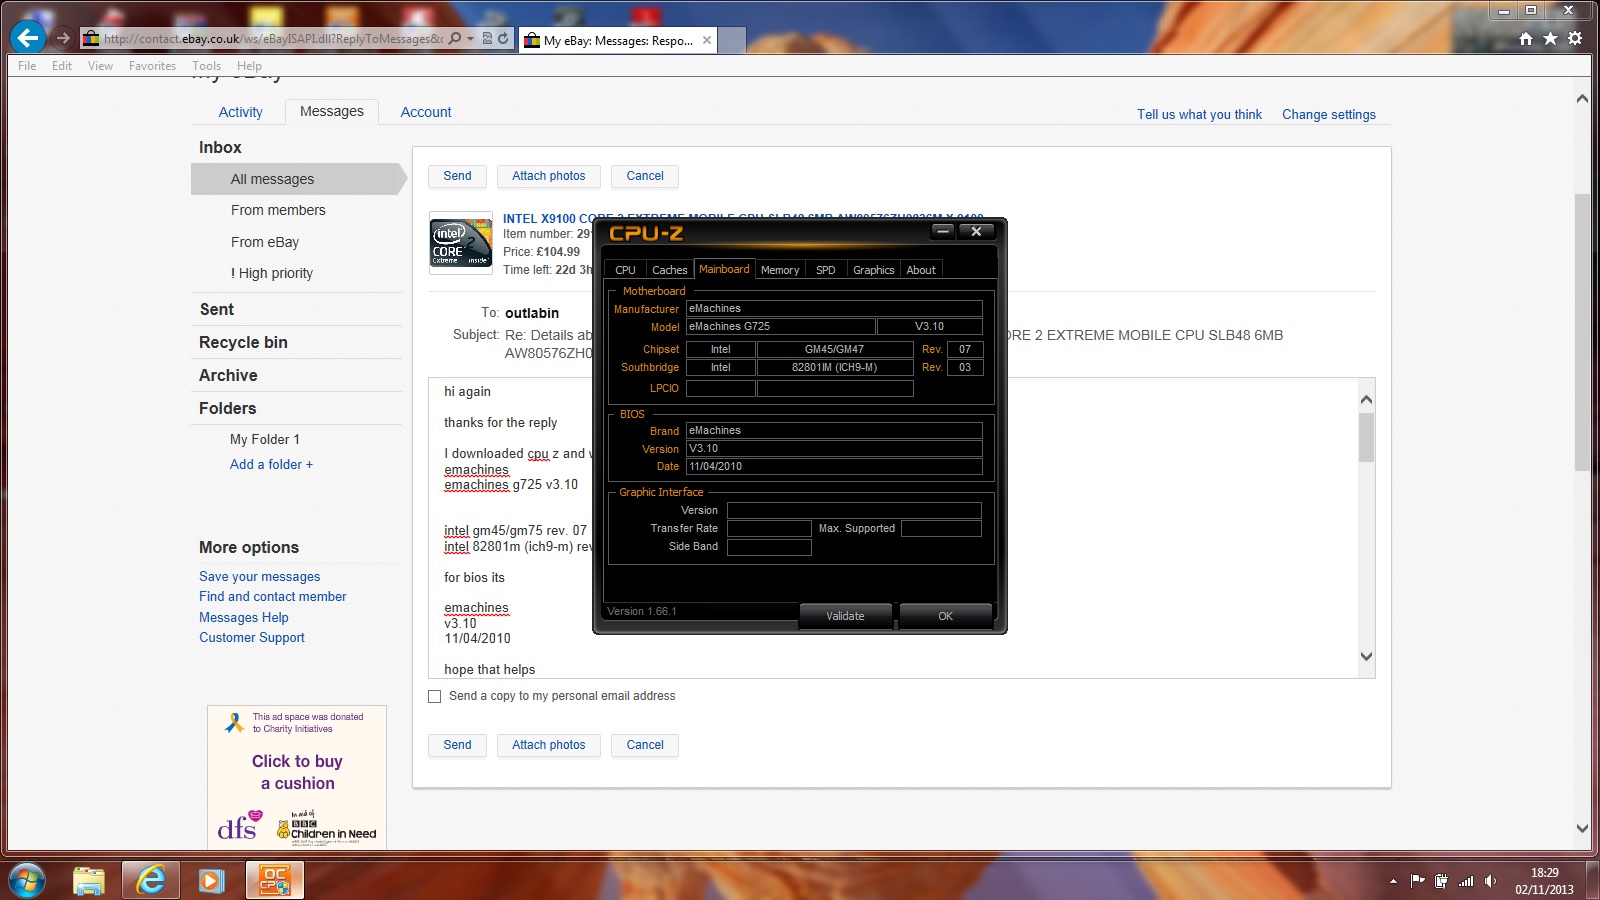The width and height of the screenshot is (1600, 900).
Task: Open Windows Explorer from the taskbar
Action: click(x=89, y=880)
